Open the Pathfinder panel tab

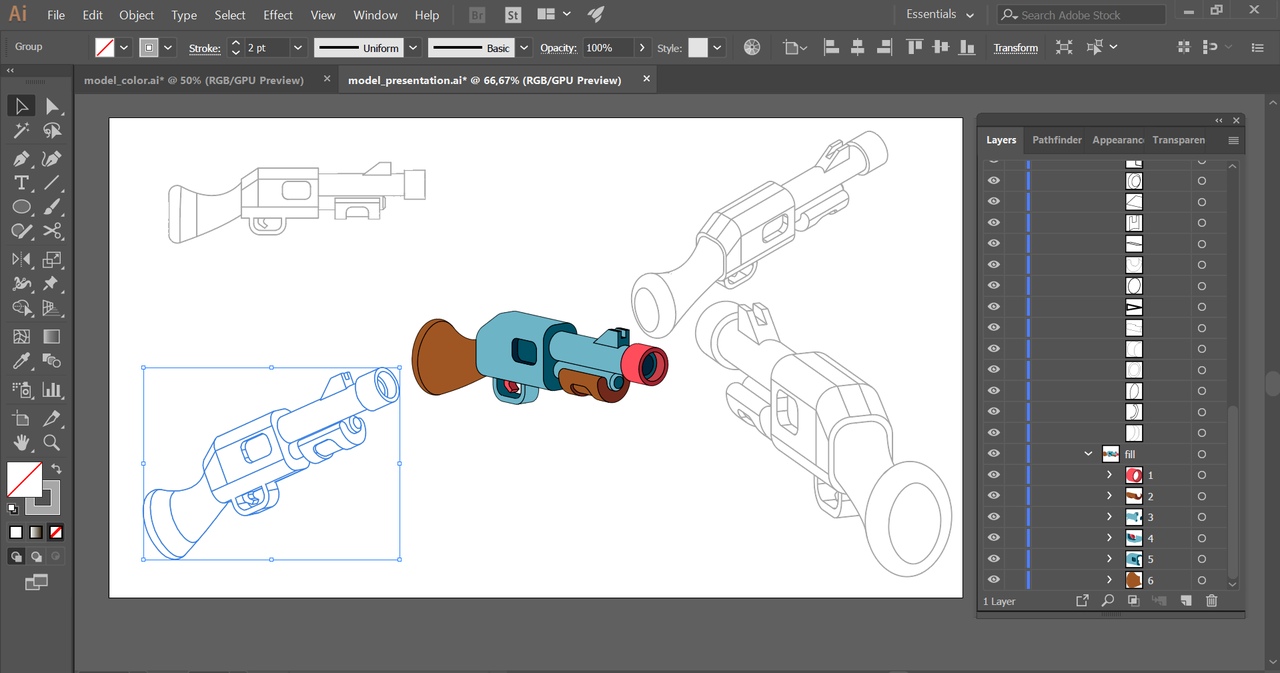coord(1056,140)
